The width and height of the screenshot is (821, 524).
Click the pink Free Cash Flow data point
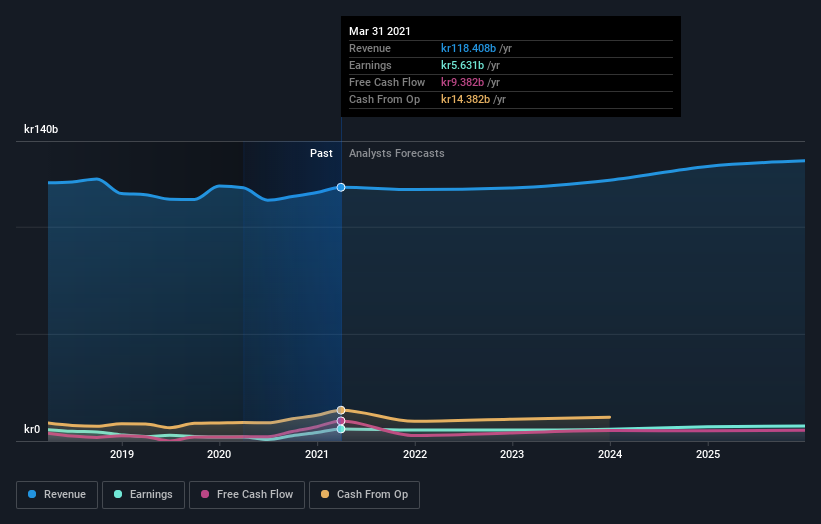coord(341,421)
